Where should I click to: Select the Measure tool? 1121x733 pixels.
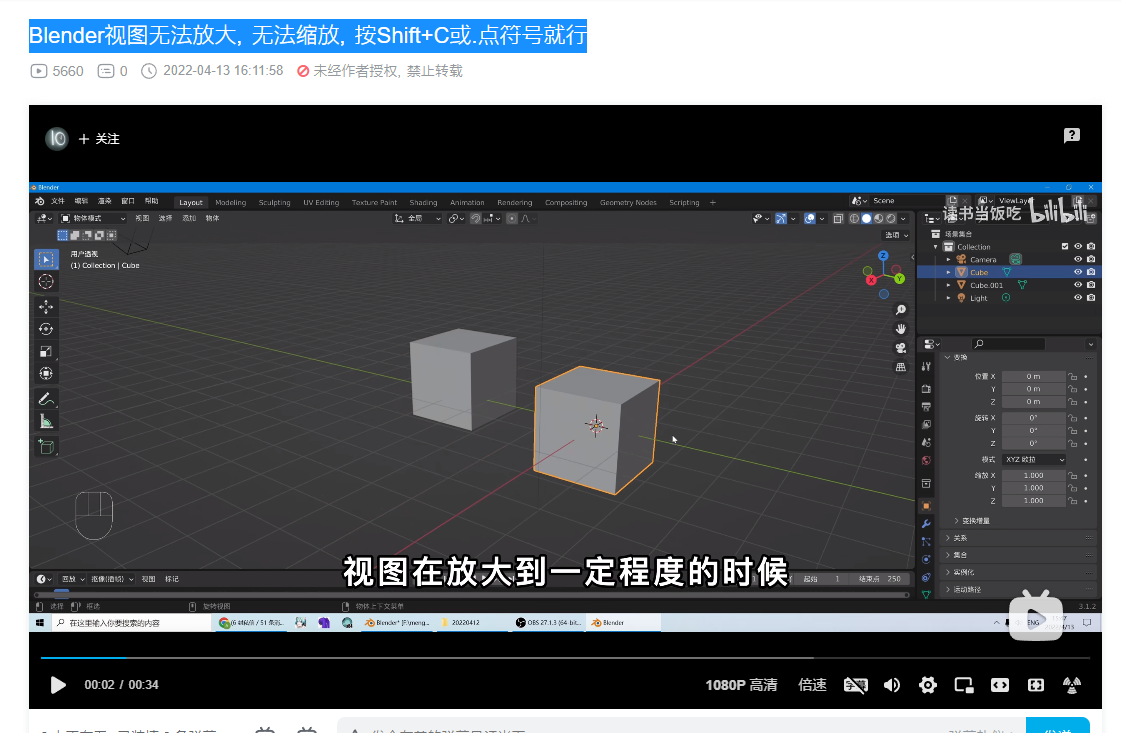pos(46,421)
